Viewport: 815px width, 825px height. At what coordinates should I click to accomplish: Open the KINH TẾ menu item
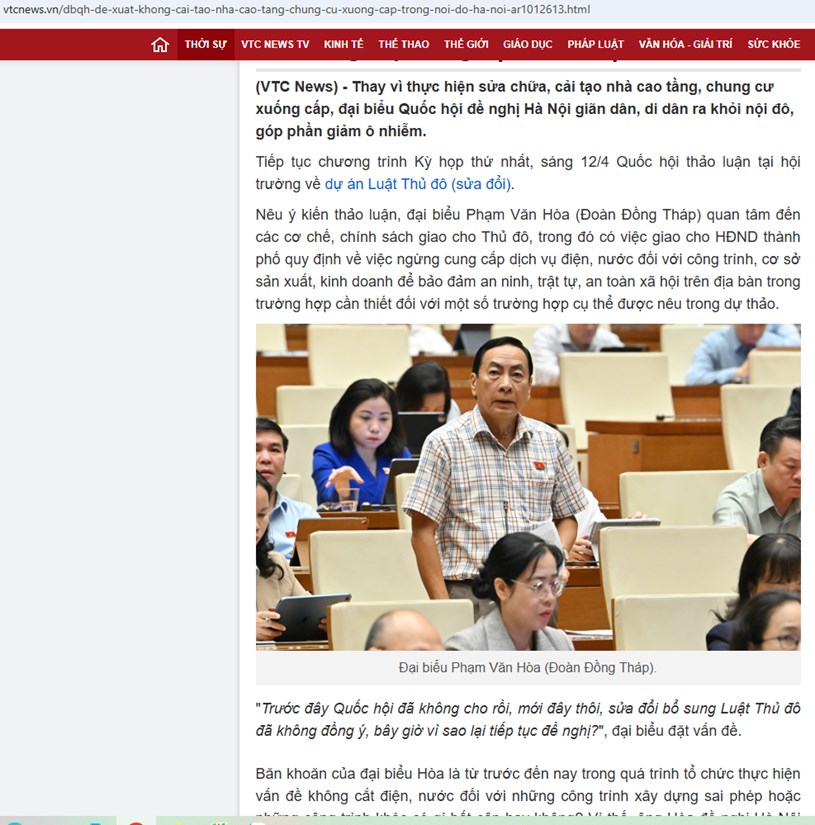343,45
